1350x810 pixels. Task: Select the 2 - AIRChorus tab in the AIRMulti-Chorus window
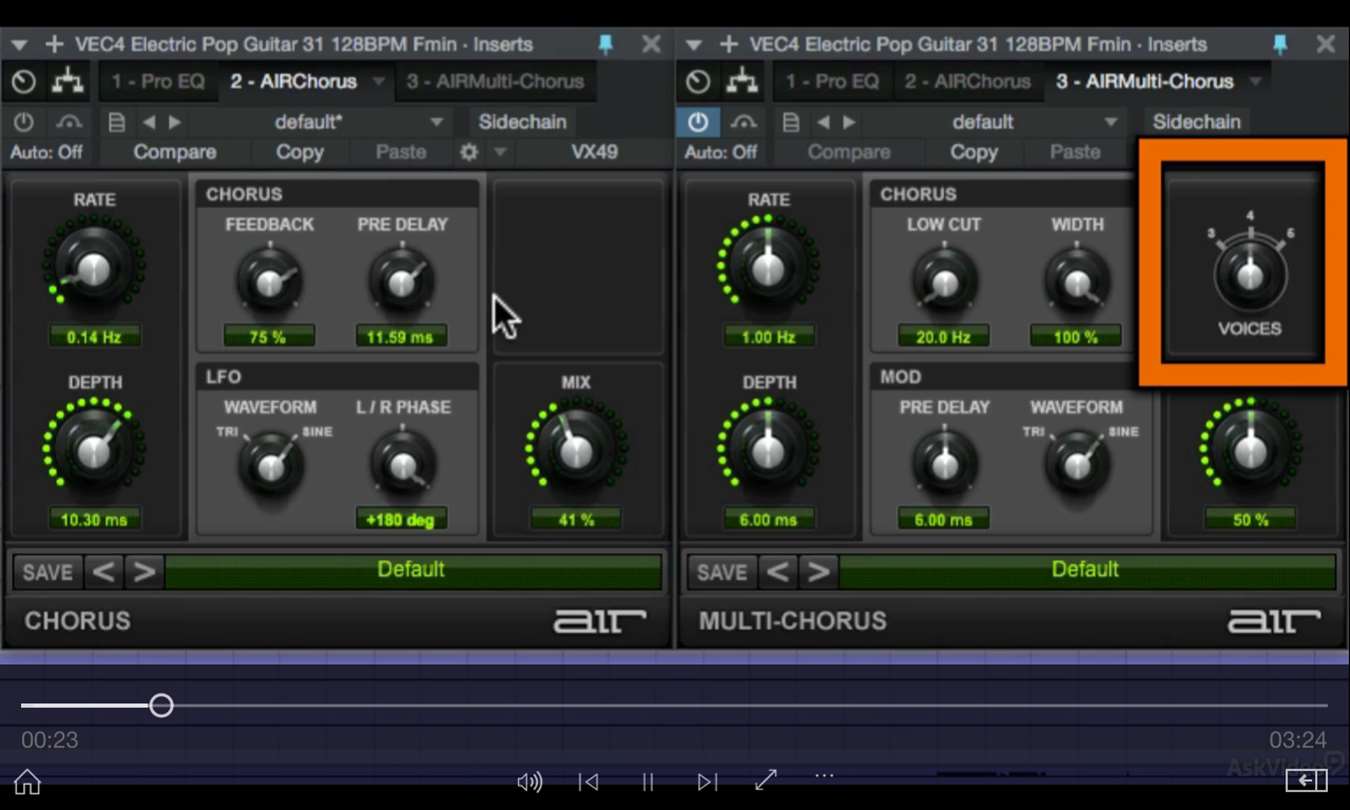click(x=967, y=82)
